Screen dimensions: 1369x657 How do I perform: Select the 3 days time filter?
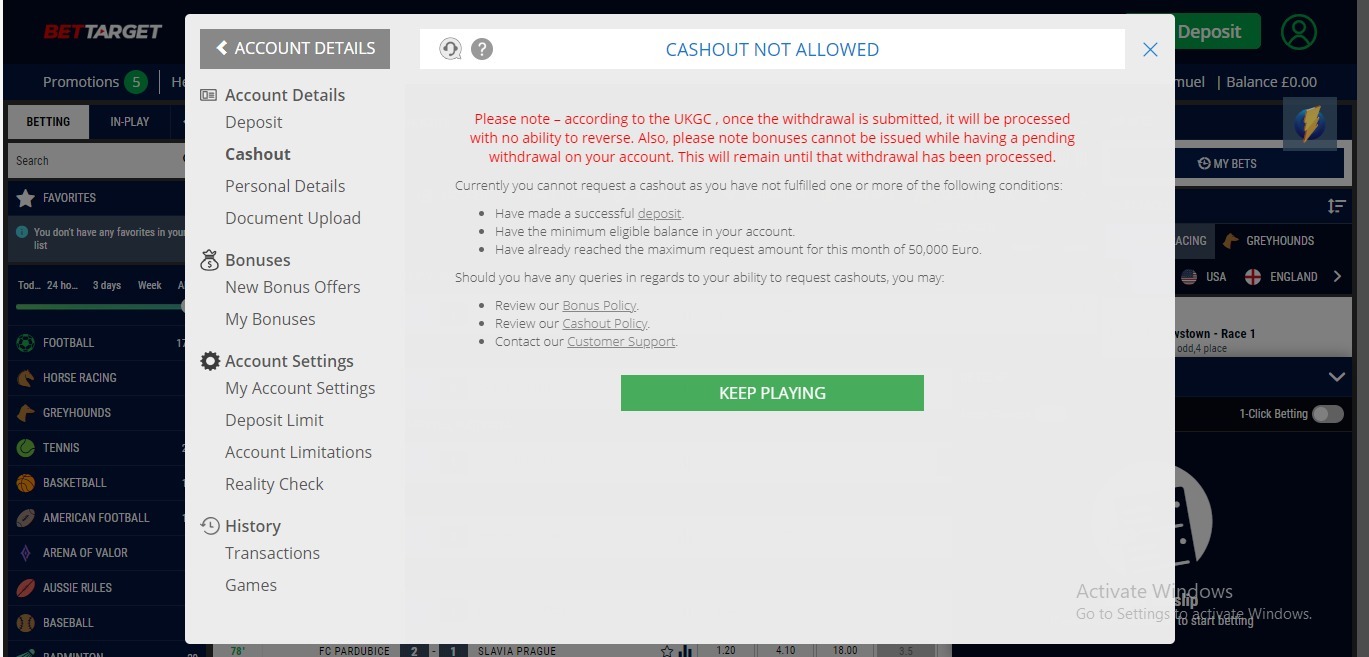click(x=107, y=285)
